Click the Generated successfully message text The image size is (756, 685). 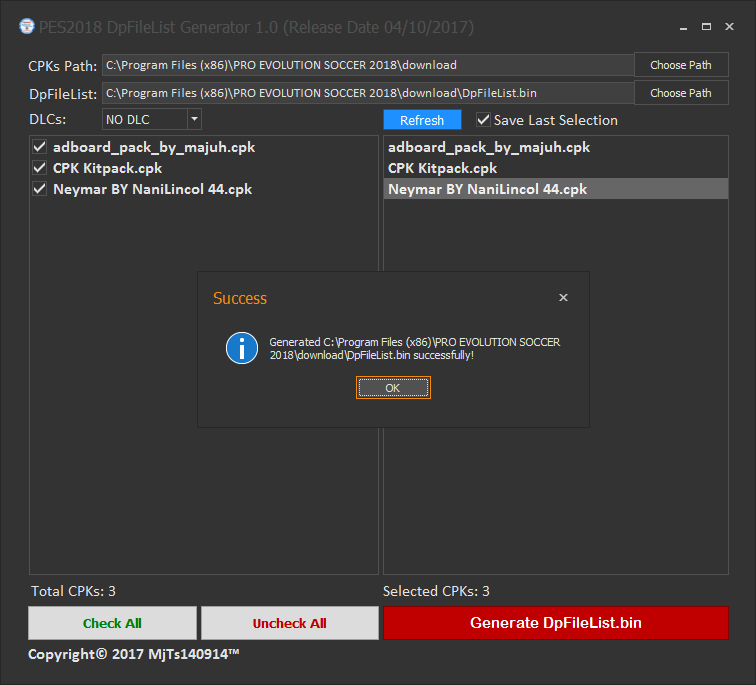tap(415, 349)
